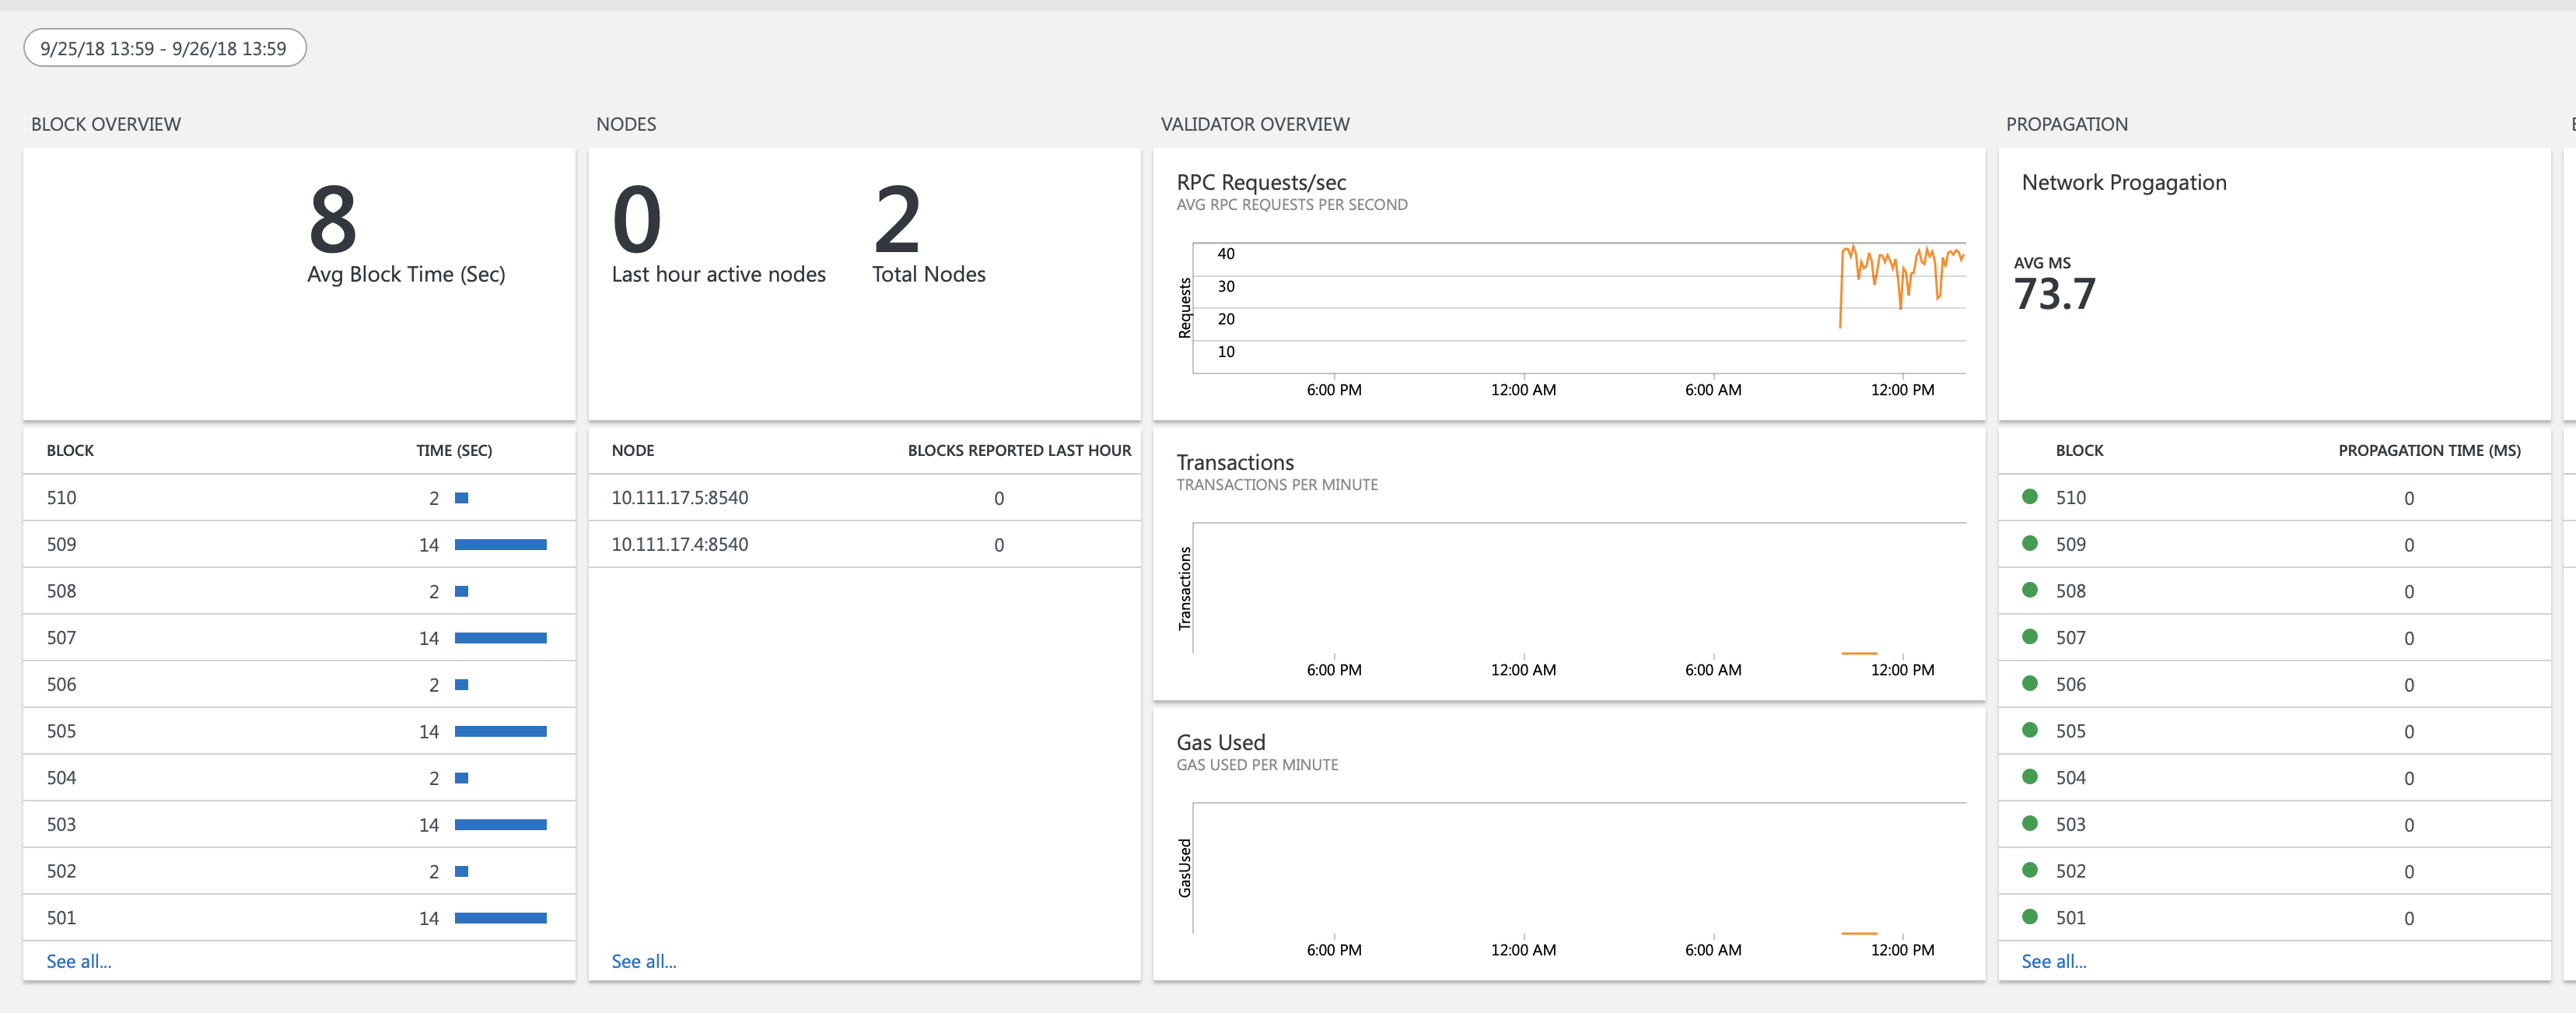The width and height of the screenshot is (2576, 1013).
Task: Click blue time bar for block 502
Action: point(461,872)
